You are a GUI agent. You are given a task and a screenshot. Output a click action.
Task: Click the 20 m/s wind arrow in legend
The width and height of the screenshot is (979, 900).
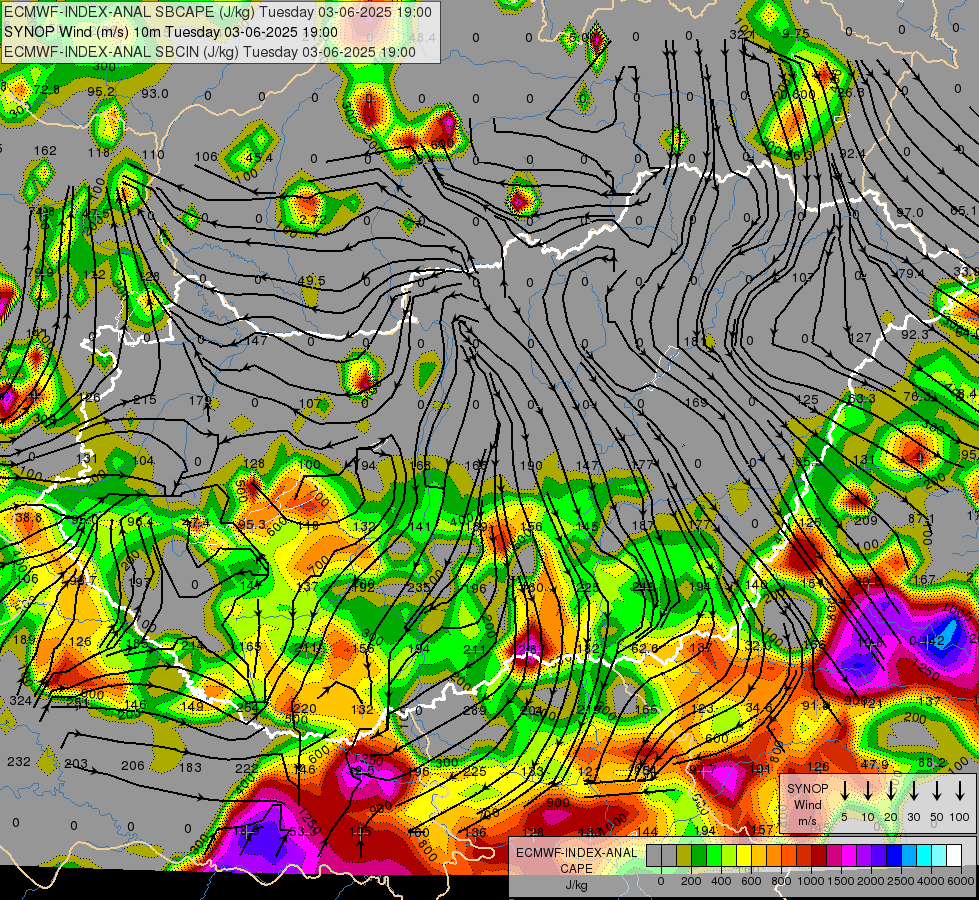[891, 791]
